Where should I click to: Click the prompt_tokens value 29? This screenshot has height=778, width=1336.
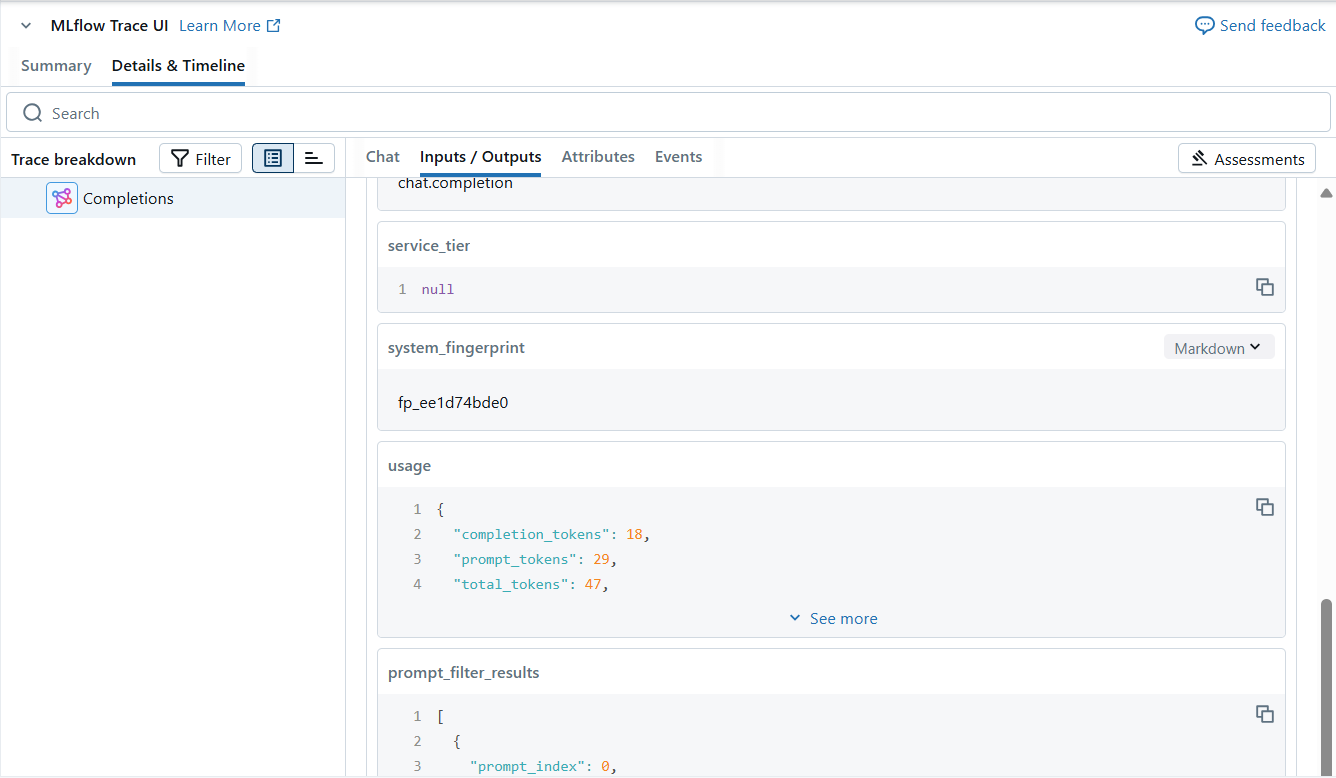pyautogui.click(x=602, y=559)
